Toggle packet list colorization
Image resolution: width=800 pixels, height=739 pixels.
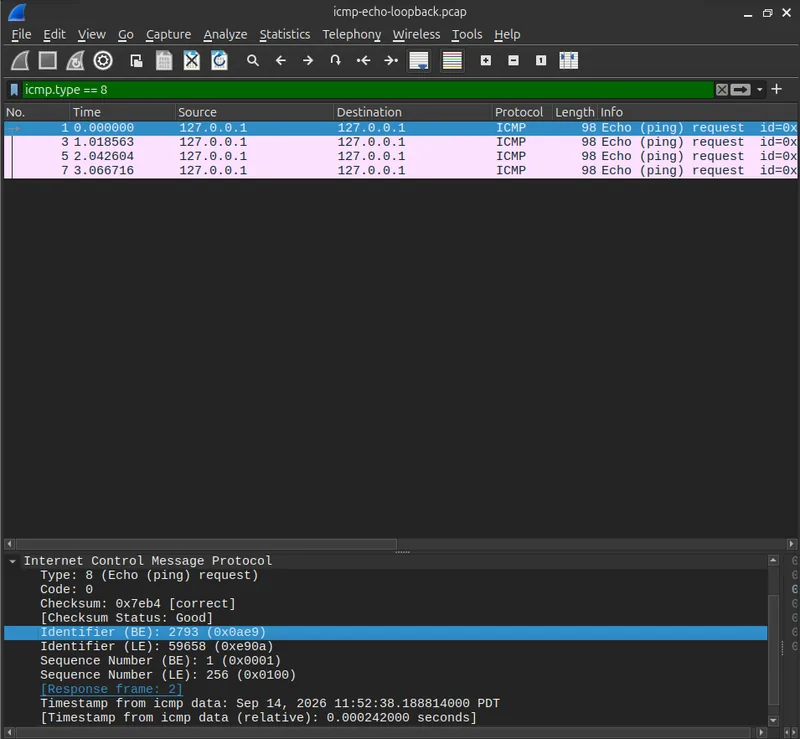pos(452,61)
